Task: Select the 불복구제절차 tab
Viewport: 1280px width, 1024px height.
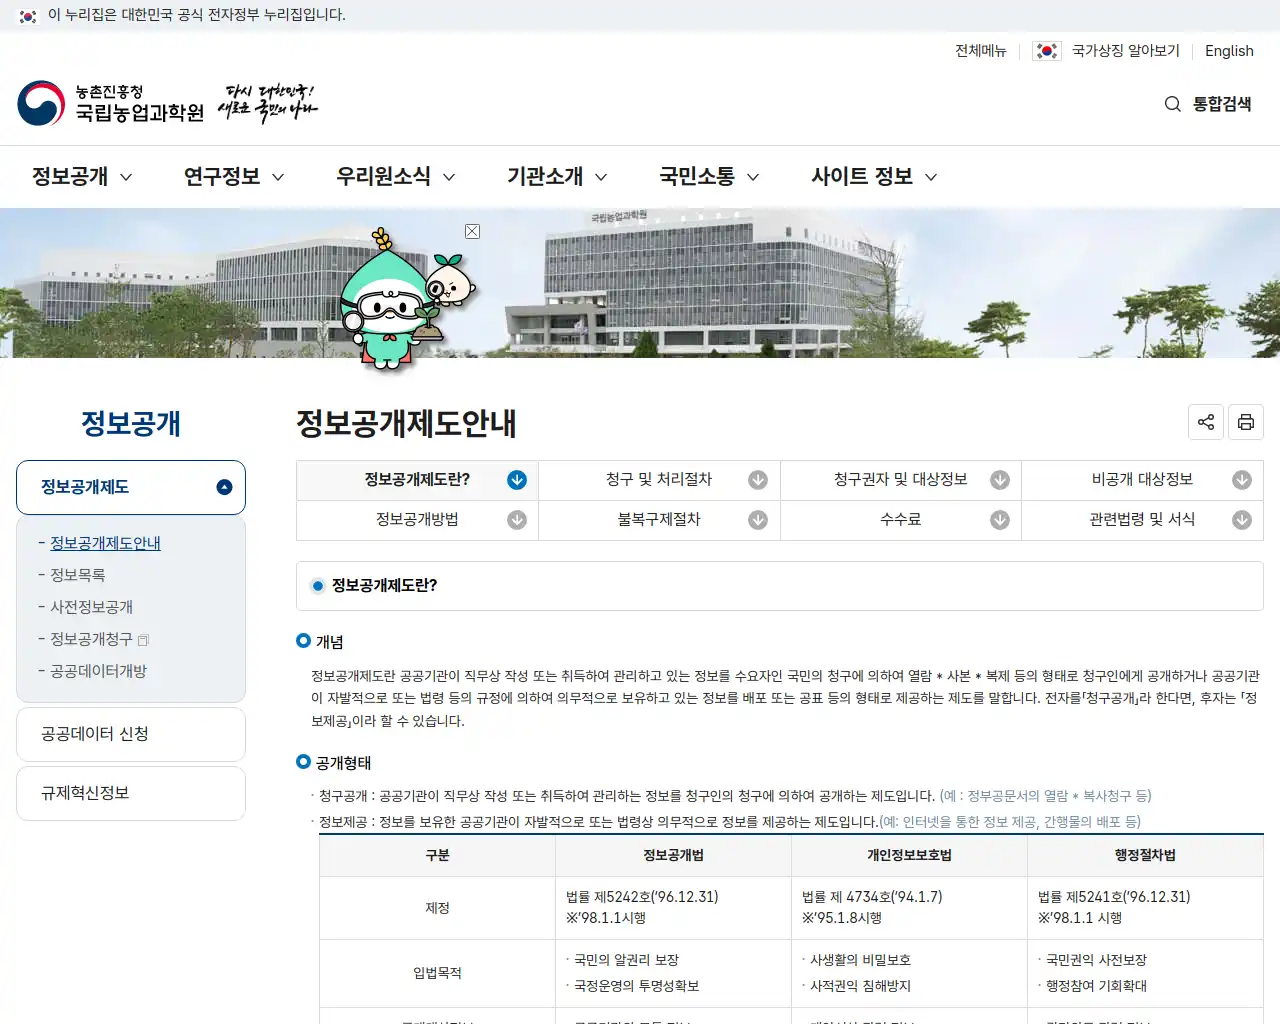Action: click(659, 520)
